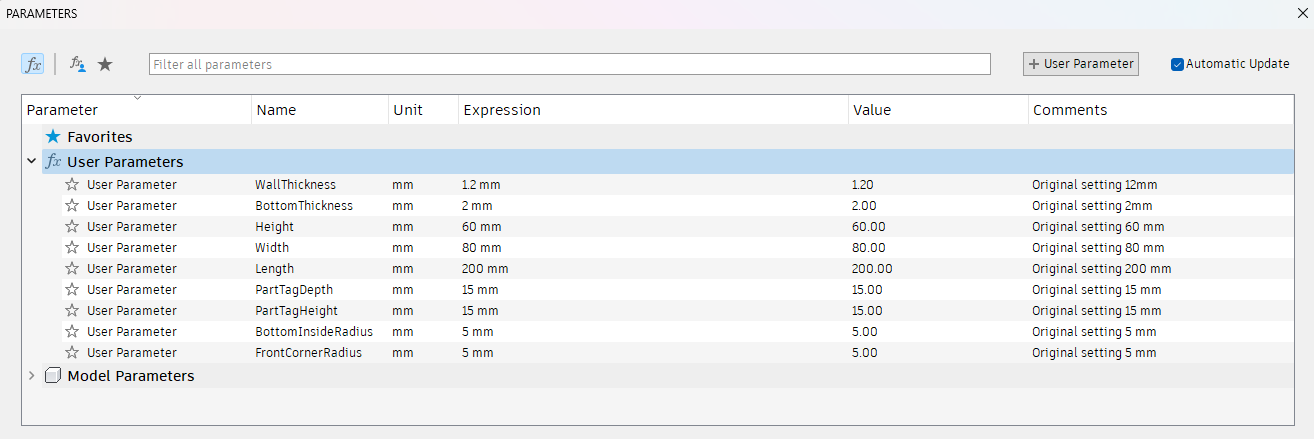The height and width of the screenshot is (439, 1314).
Task: Close the Parameters dialog
Action: [x=1300, y=13]
